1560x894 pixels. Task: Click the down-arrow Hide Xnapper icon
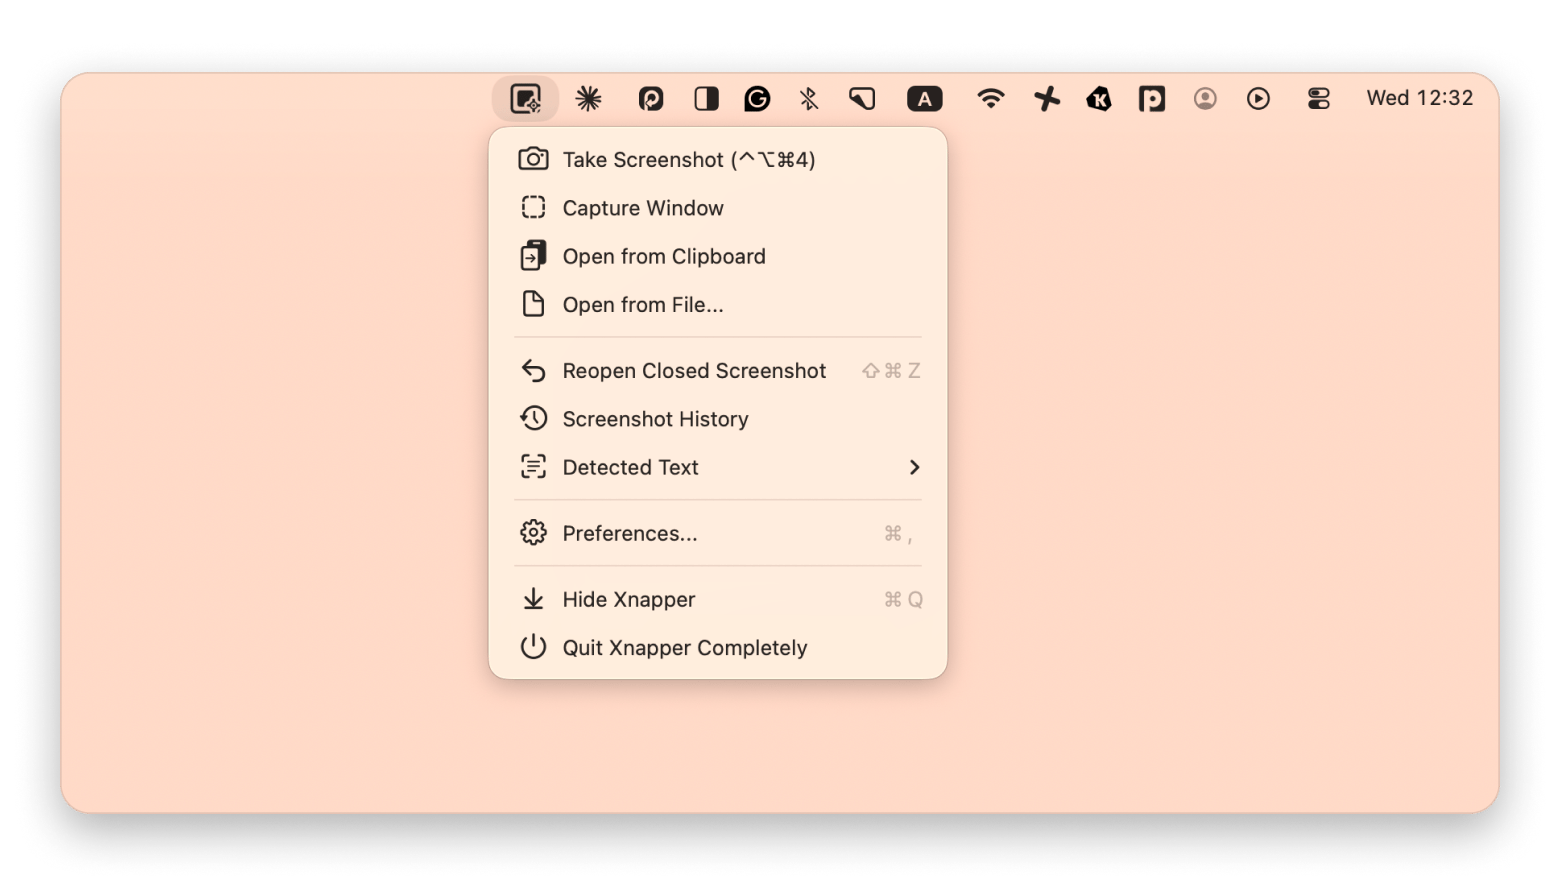[x=533, y=598]
